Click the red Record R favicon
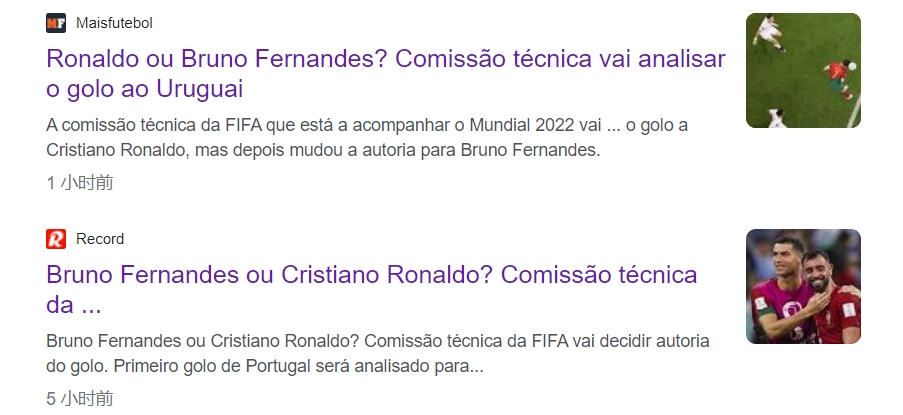The height and width of the screenshot is (415, 903). tap(56, 239)
